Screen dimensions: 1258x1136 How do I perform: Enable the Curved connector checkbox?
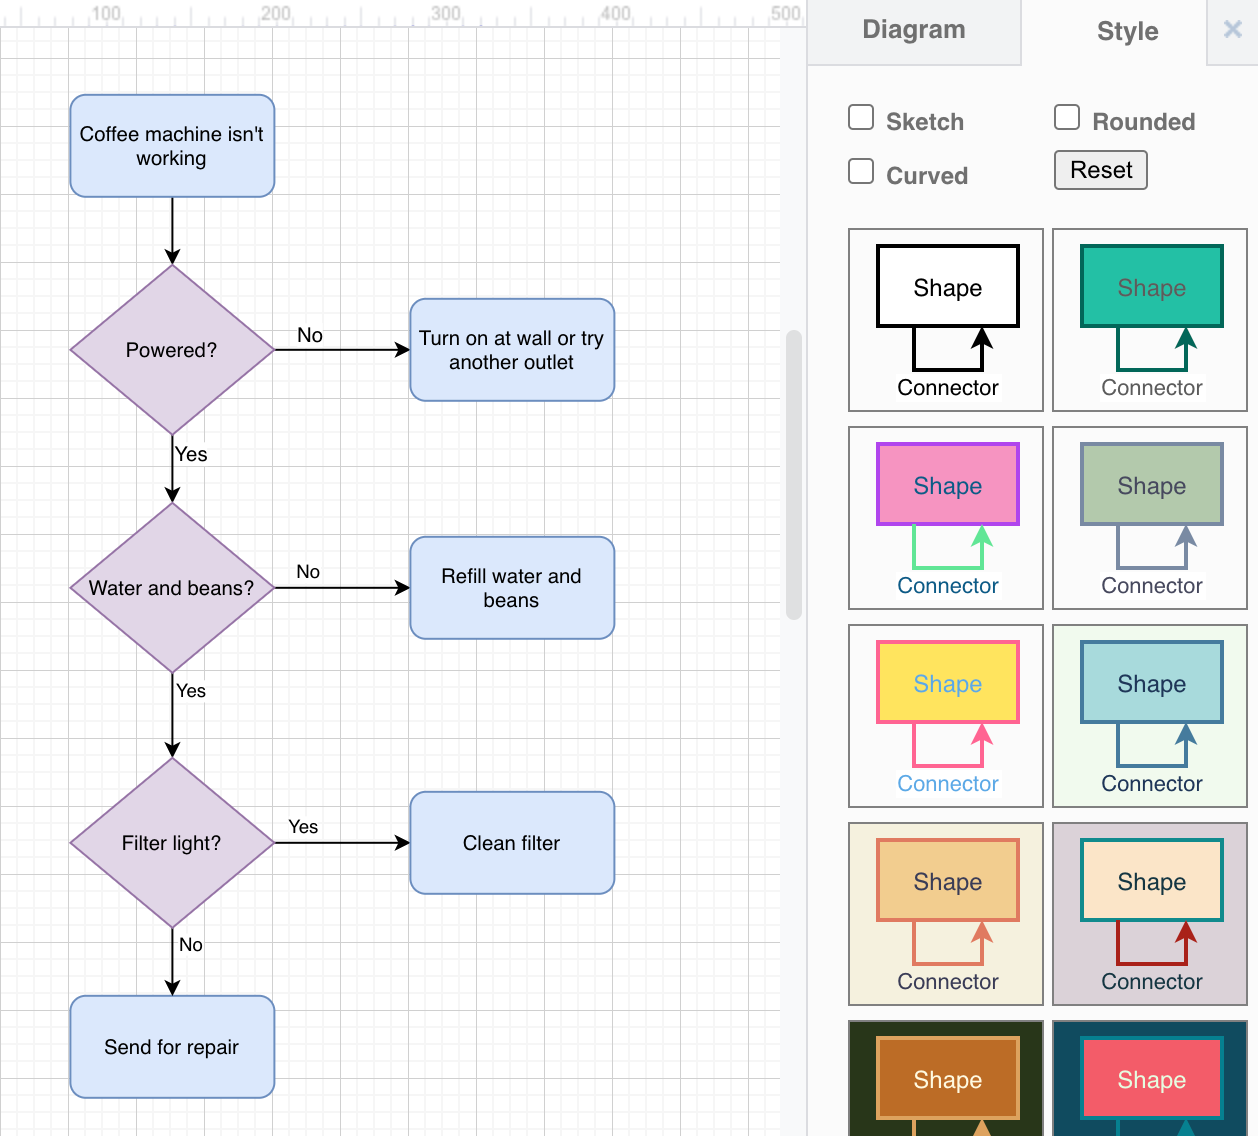pyautogui.click(x=861, y=171)
